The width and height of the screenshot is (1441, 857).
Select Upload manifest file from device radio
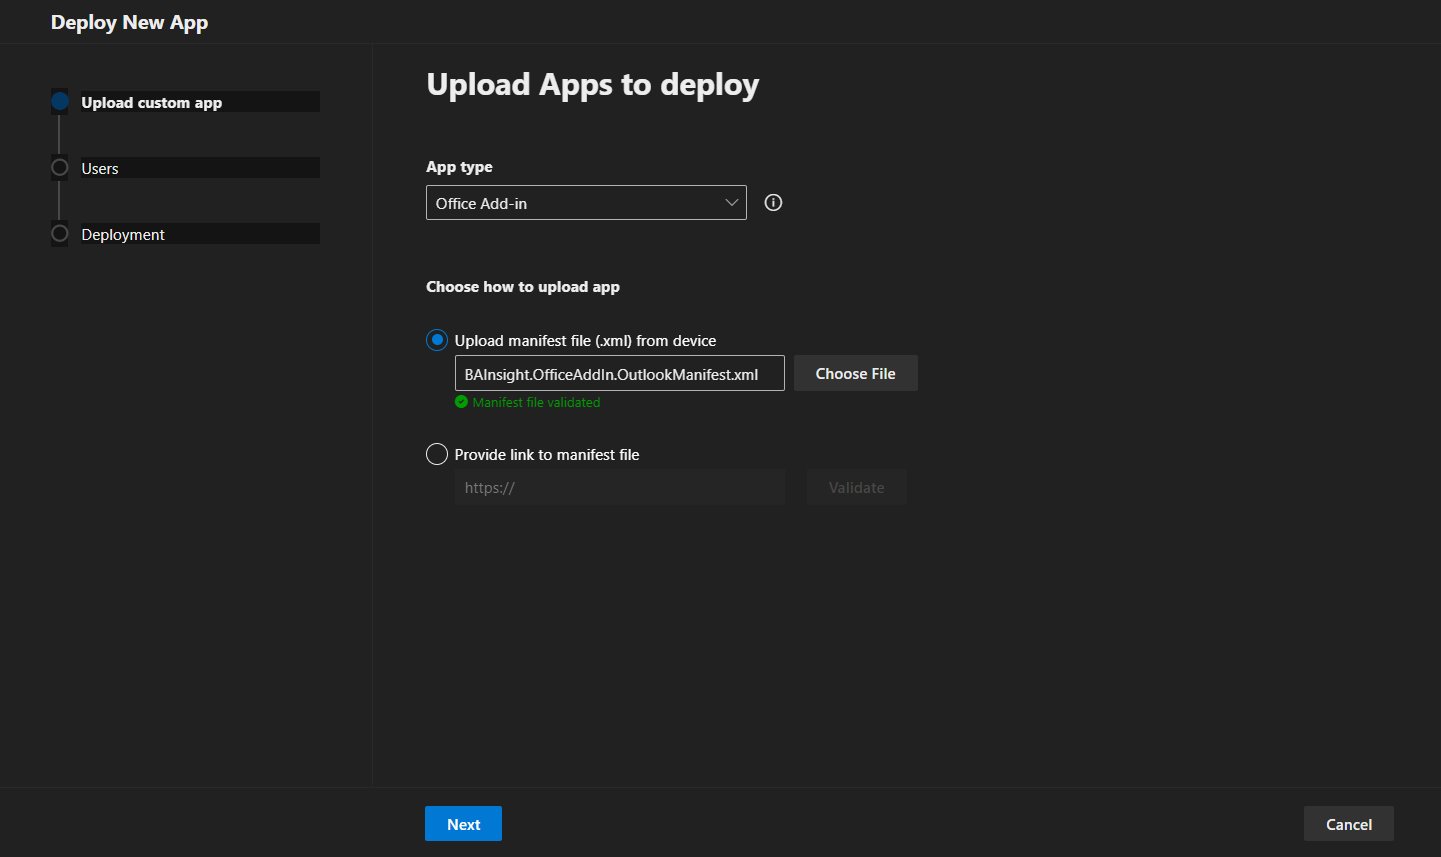point(437,340)
